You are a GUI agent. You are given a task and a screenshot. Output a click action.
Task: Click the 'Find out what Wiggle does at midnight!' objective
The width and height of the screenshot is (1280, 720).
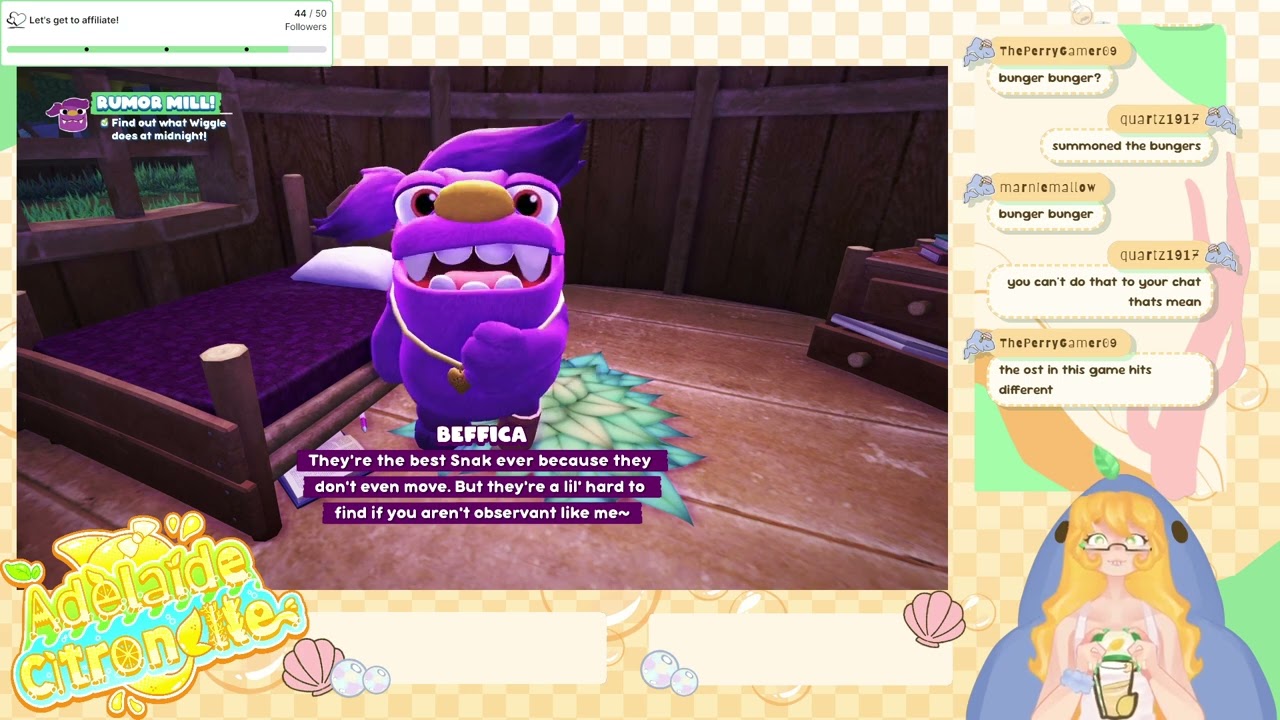168,129
